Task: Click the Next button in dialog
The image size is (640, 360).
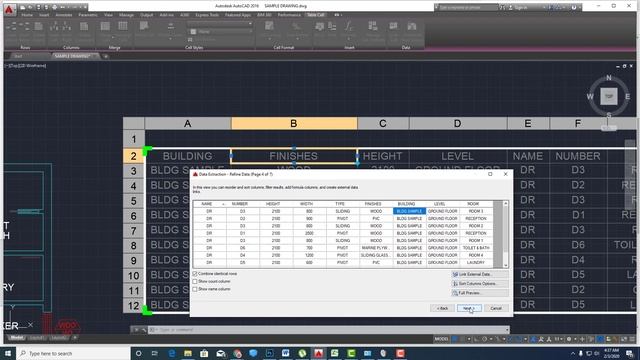Action: pyautogui.click(x=469, y=308)
